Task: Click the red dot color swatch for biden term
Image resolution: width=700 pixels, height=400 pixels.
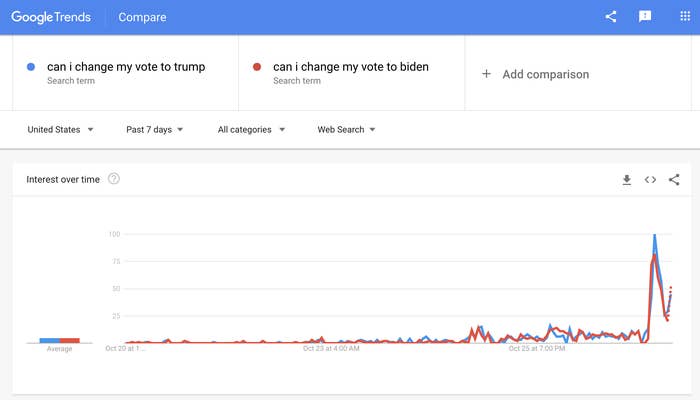Action: 257,67
